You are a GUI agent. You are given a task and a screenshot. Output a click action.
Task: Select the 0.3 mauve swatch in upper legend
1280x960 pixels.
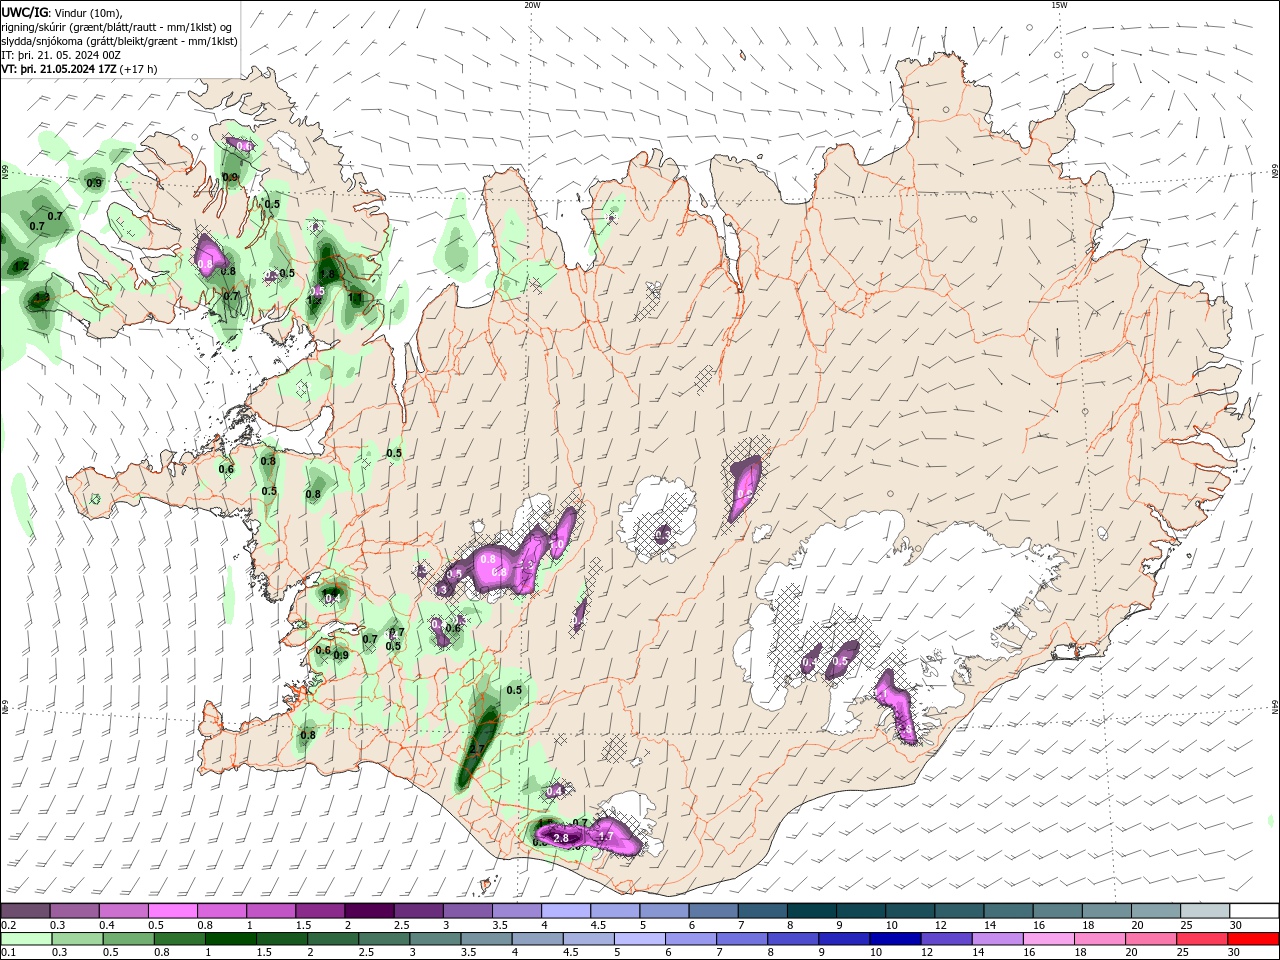click(x=74, y=910)
